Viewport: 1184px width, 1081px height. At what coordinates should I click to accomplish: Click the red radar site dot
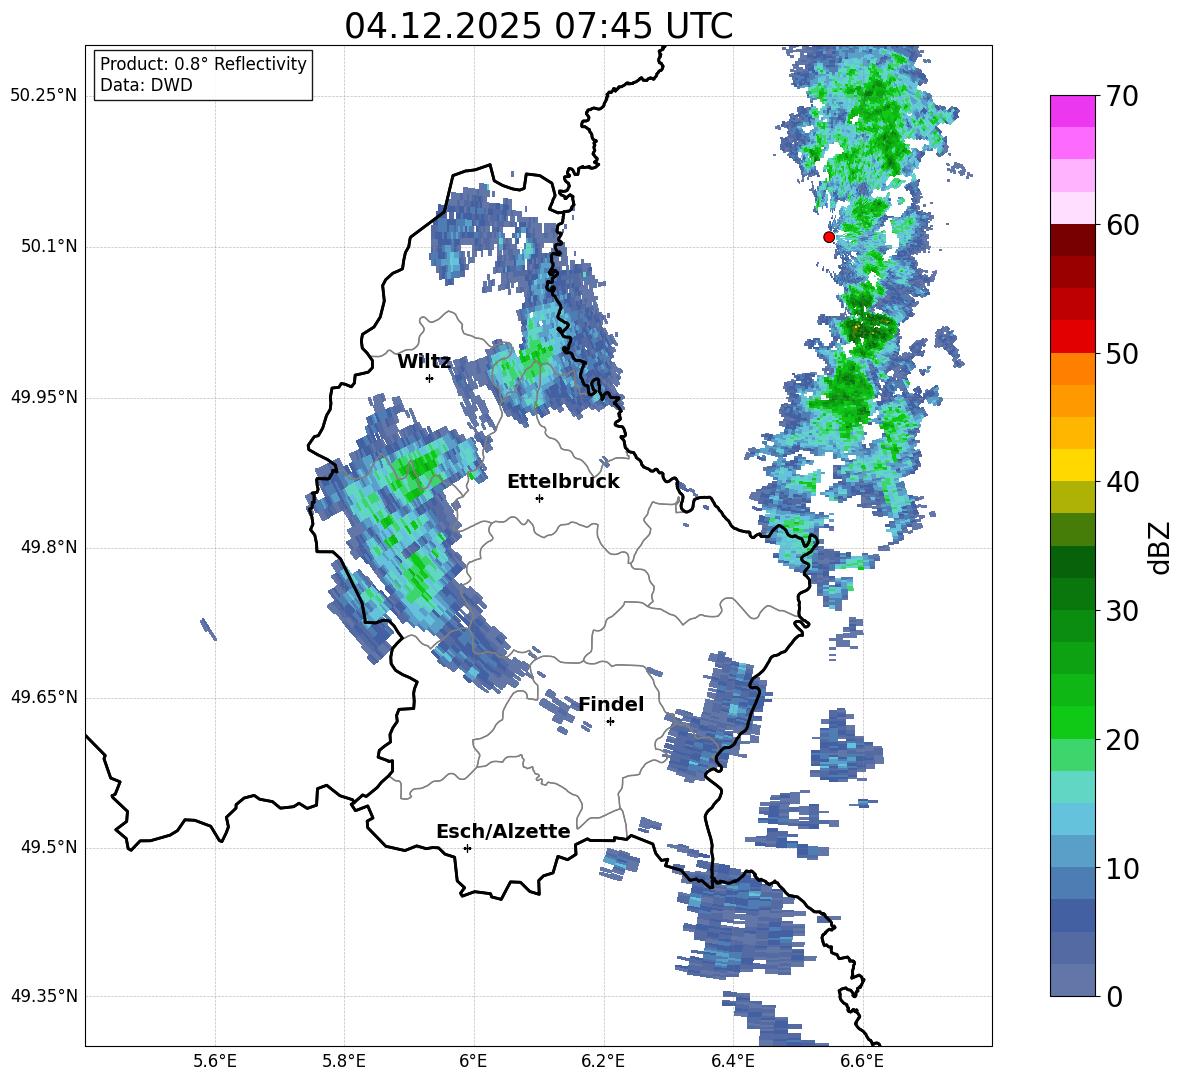pos(829,237)
